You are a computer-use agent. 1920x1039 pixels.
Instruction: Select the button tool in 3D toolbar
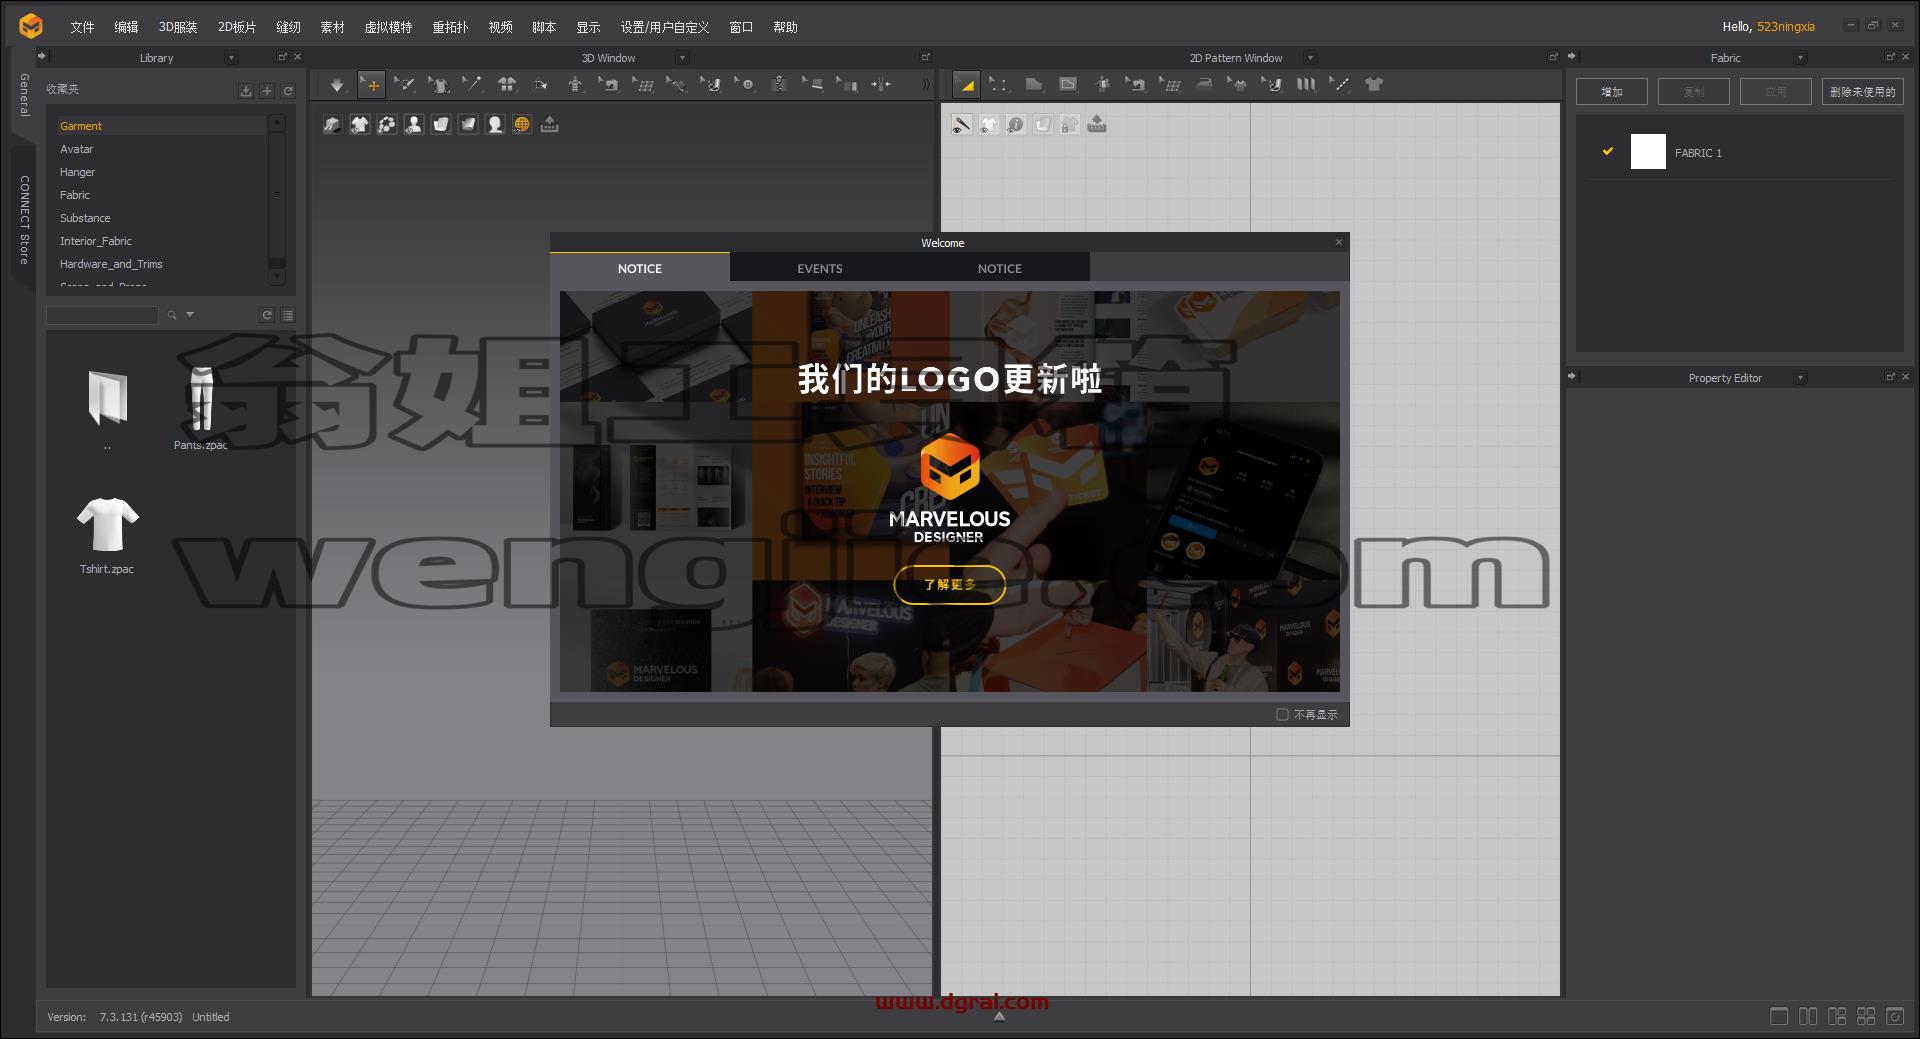click(x=745, y=85)
